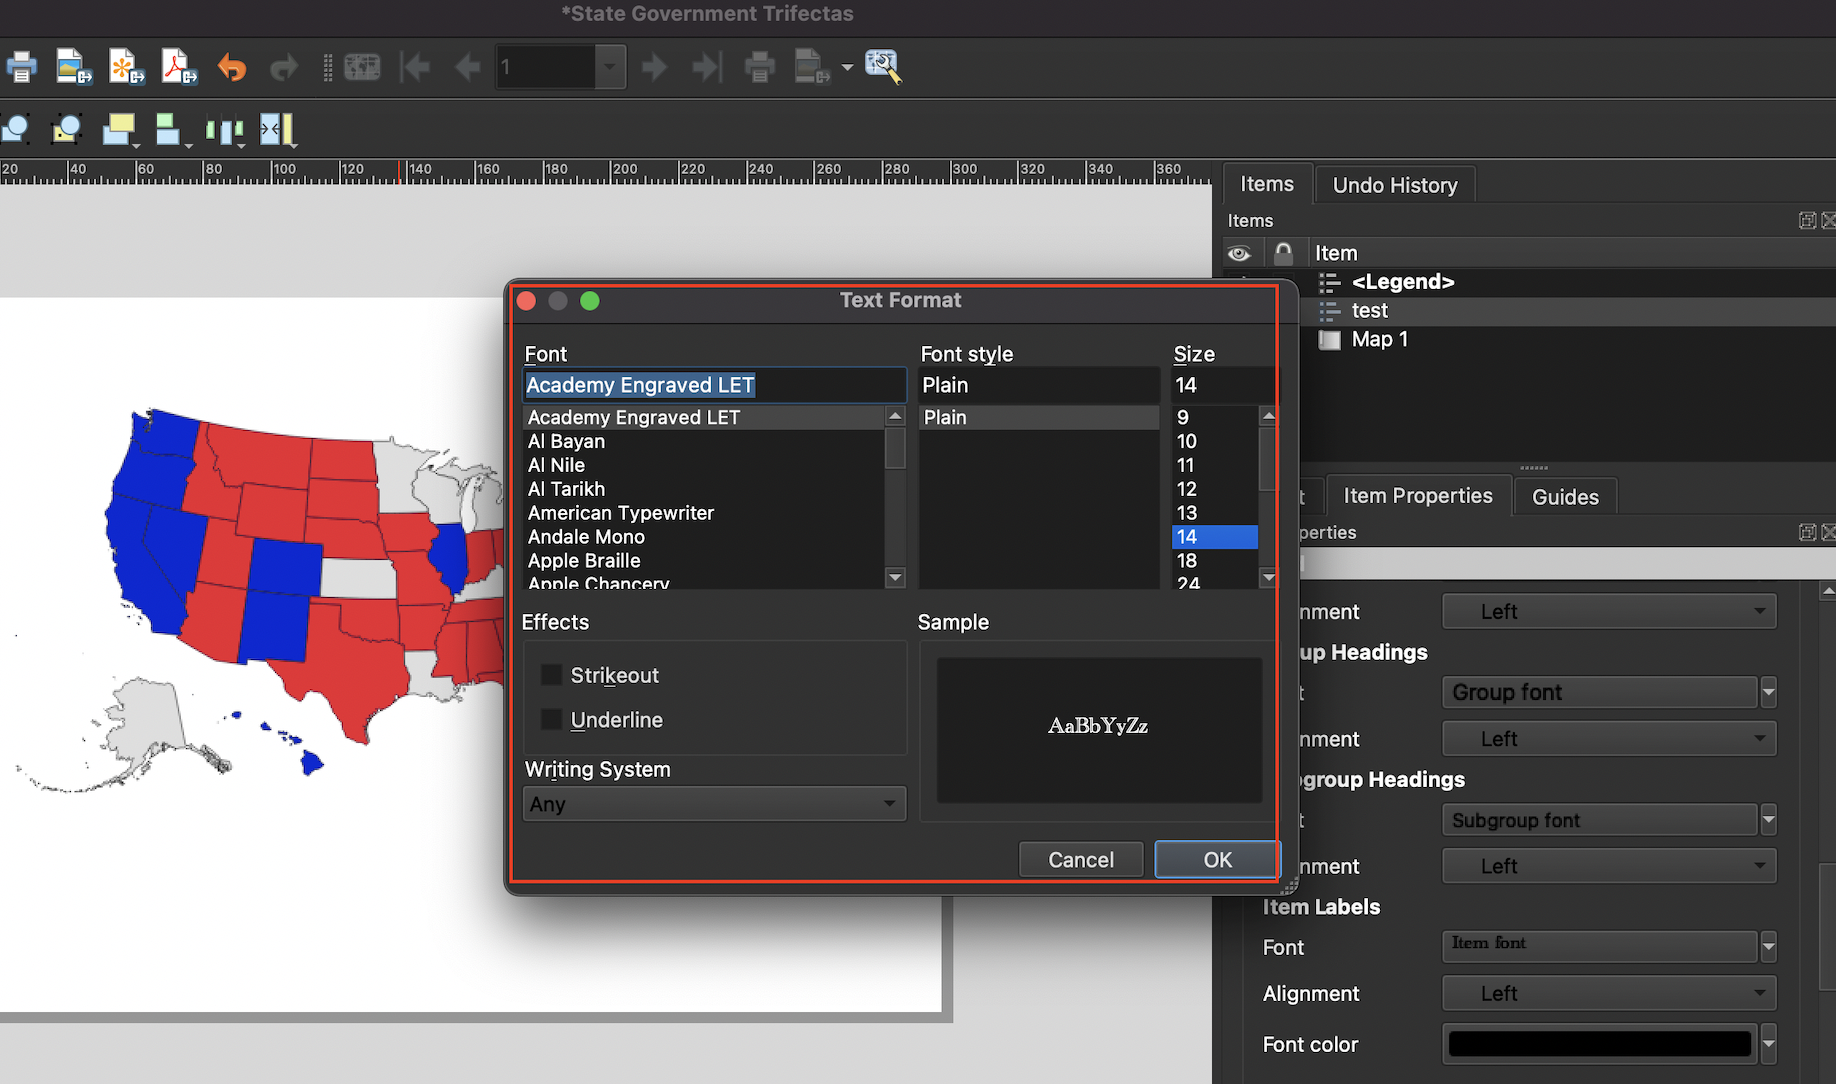The height and width of the screenshot is (1084, 1836).
Task: Click the Print Layout icon
Action: coord(22,67)
